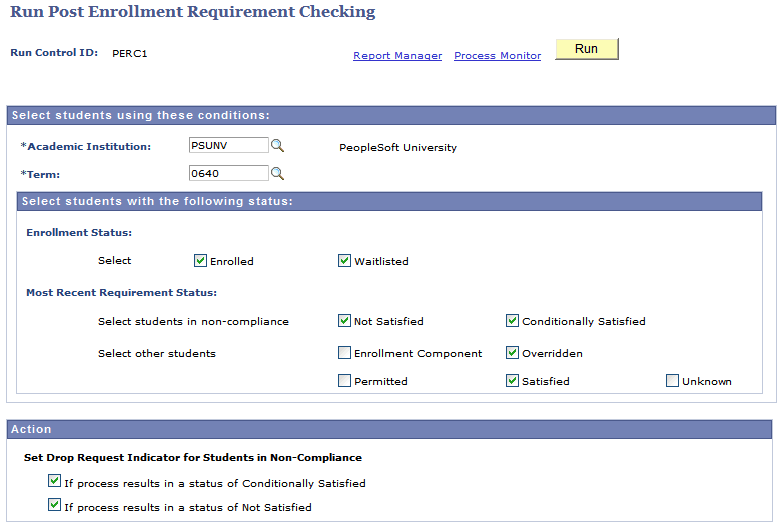Uncheck the Enrolled checkbox
Screen dimensions: 780x527
coord(200,260)
